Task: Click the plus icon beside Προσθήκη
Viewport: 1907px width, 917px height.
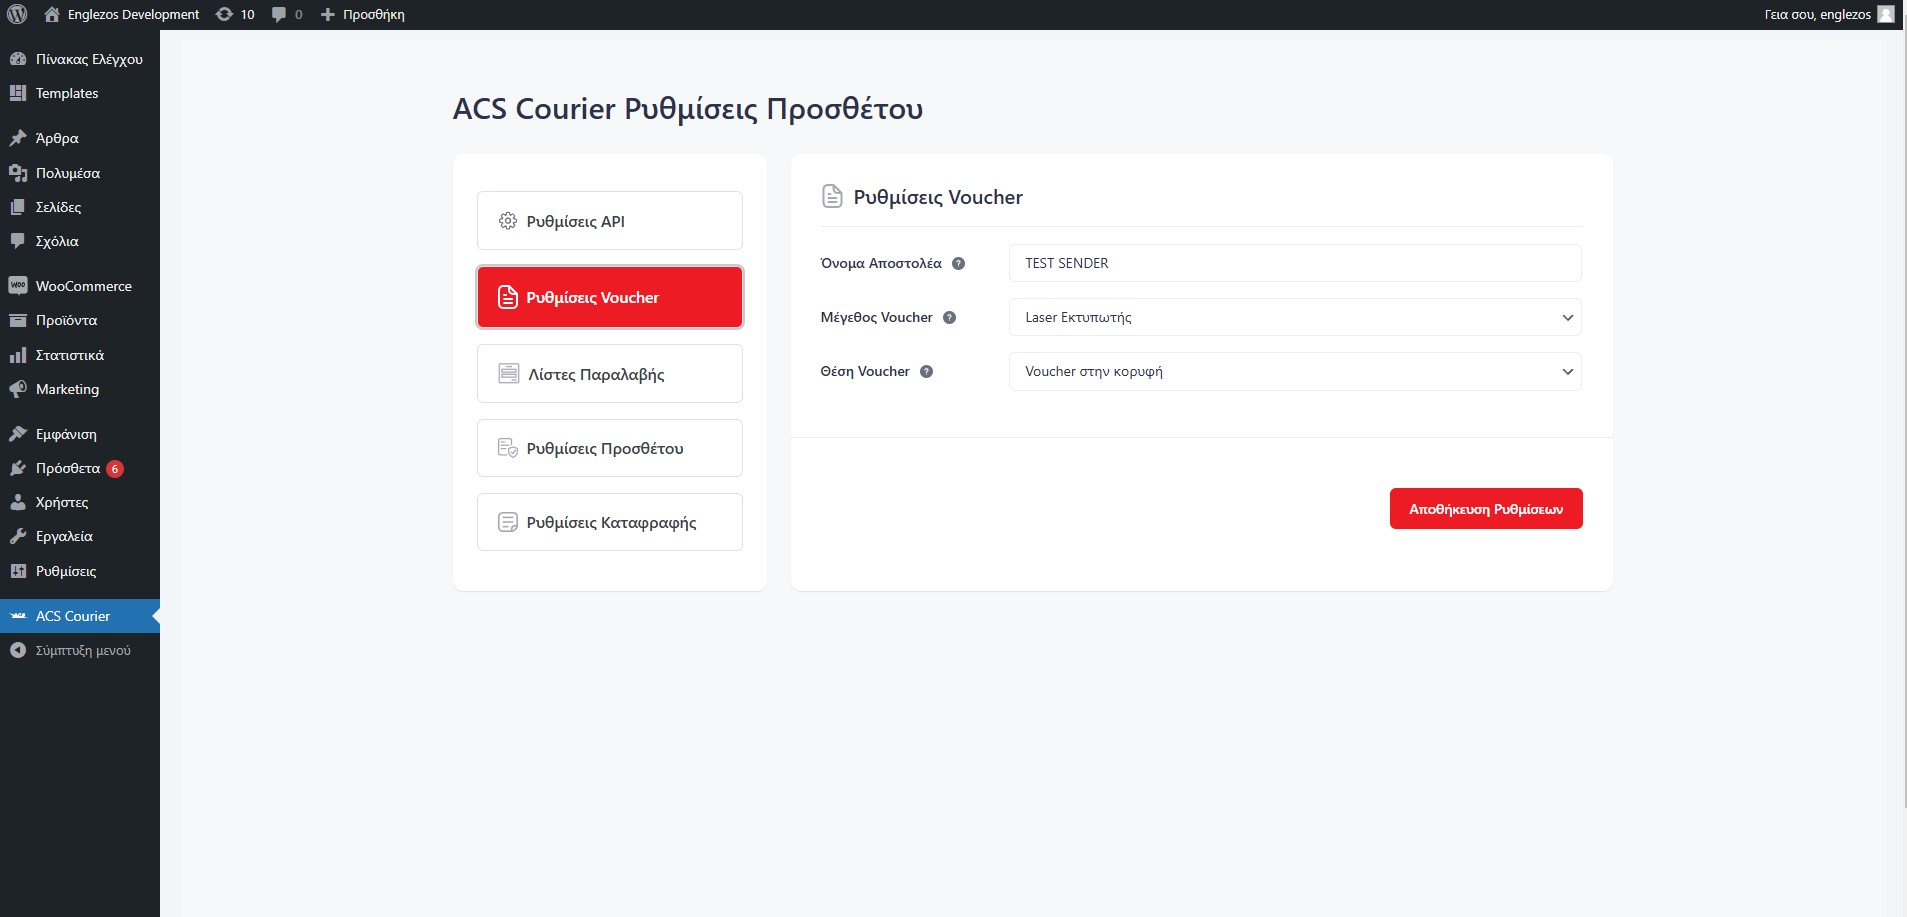Action: pyautogui.click(x=327, y=14)
